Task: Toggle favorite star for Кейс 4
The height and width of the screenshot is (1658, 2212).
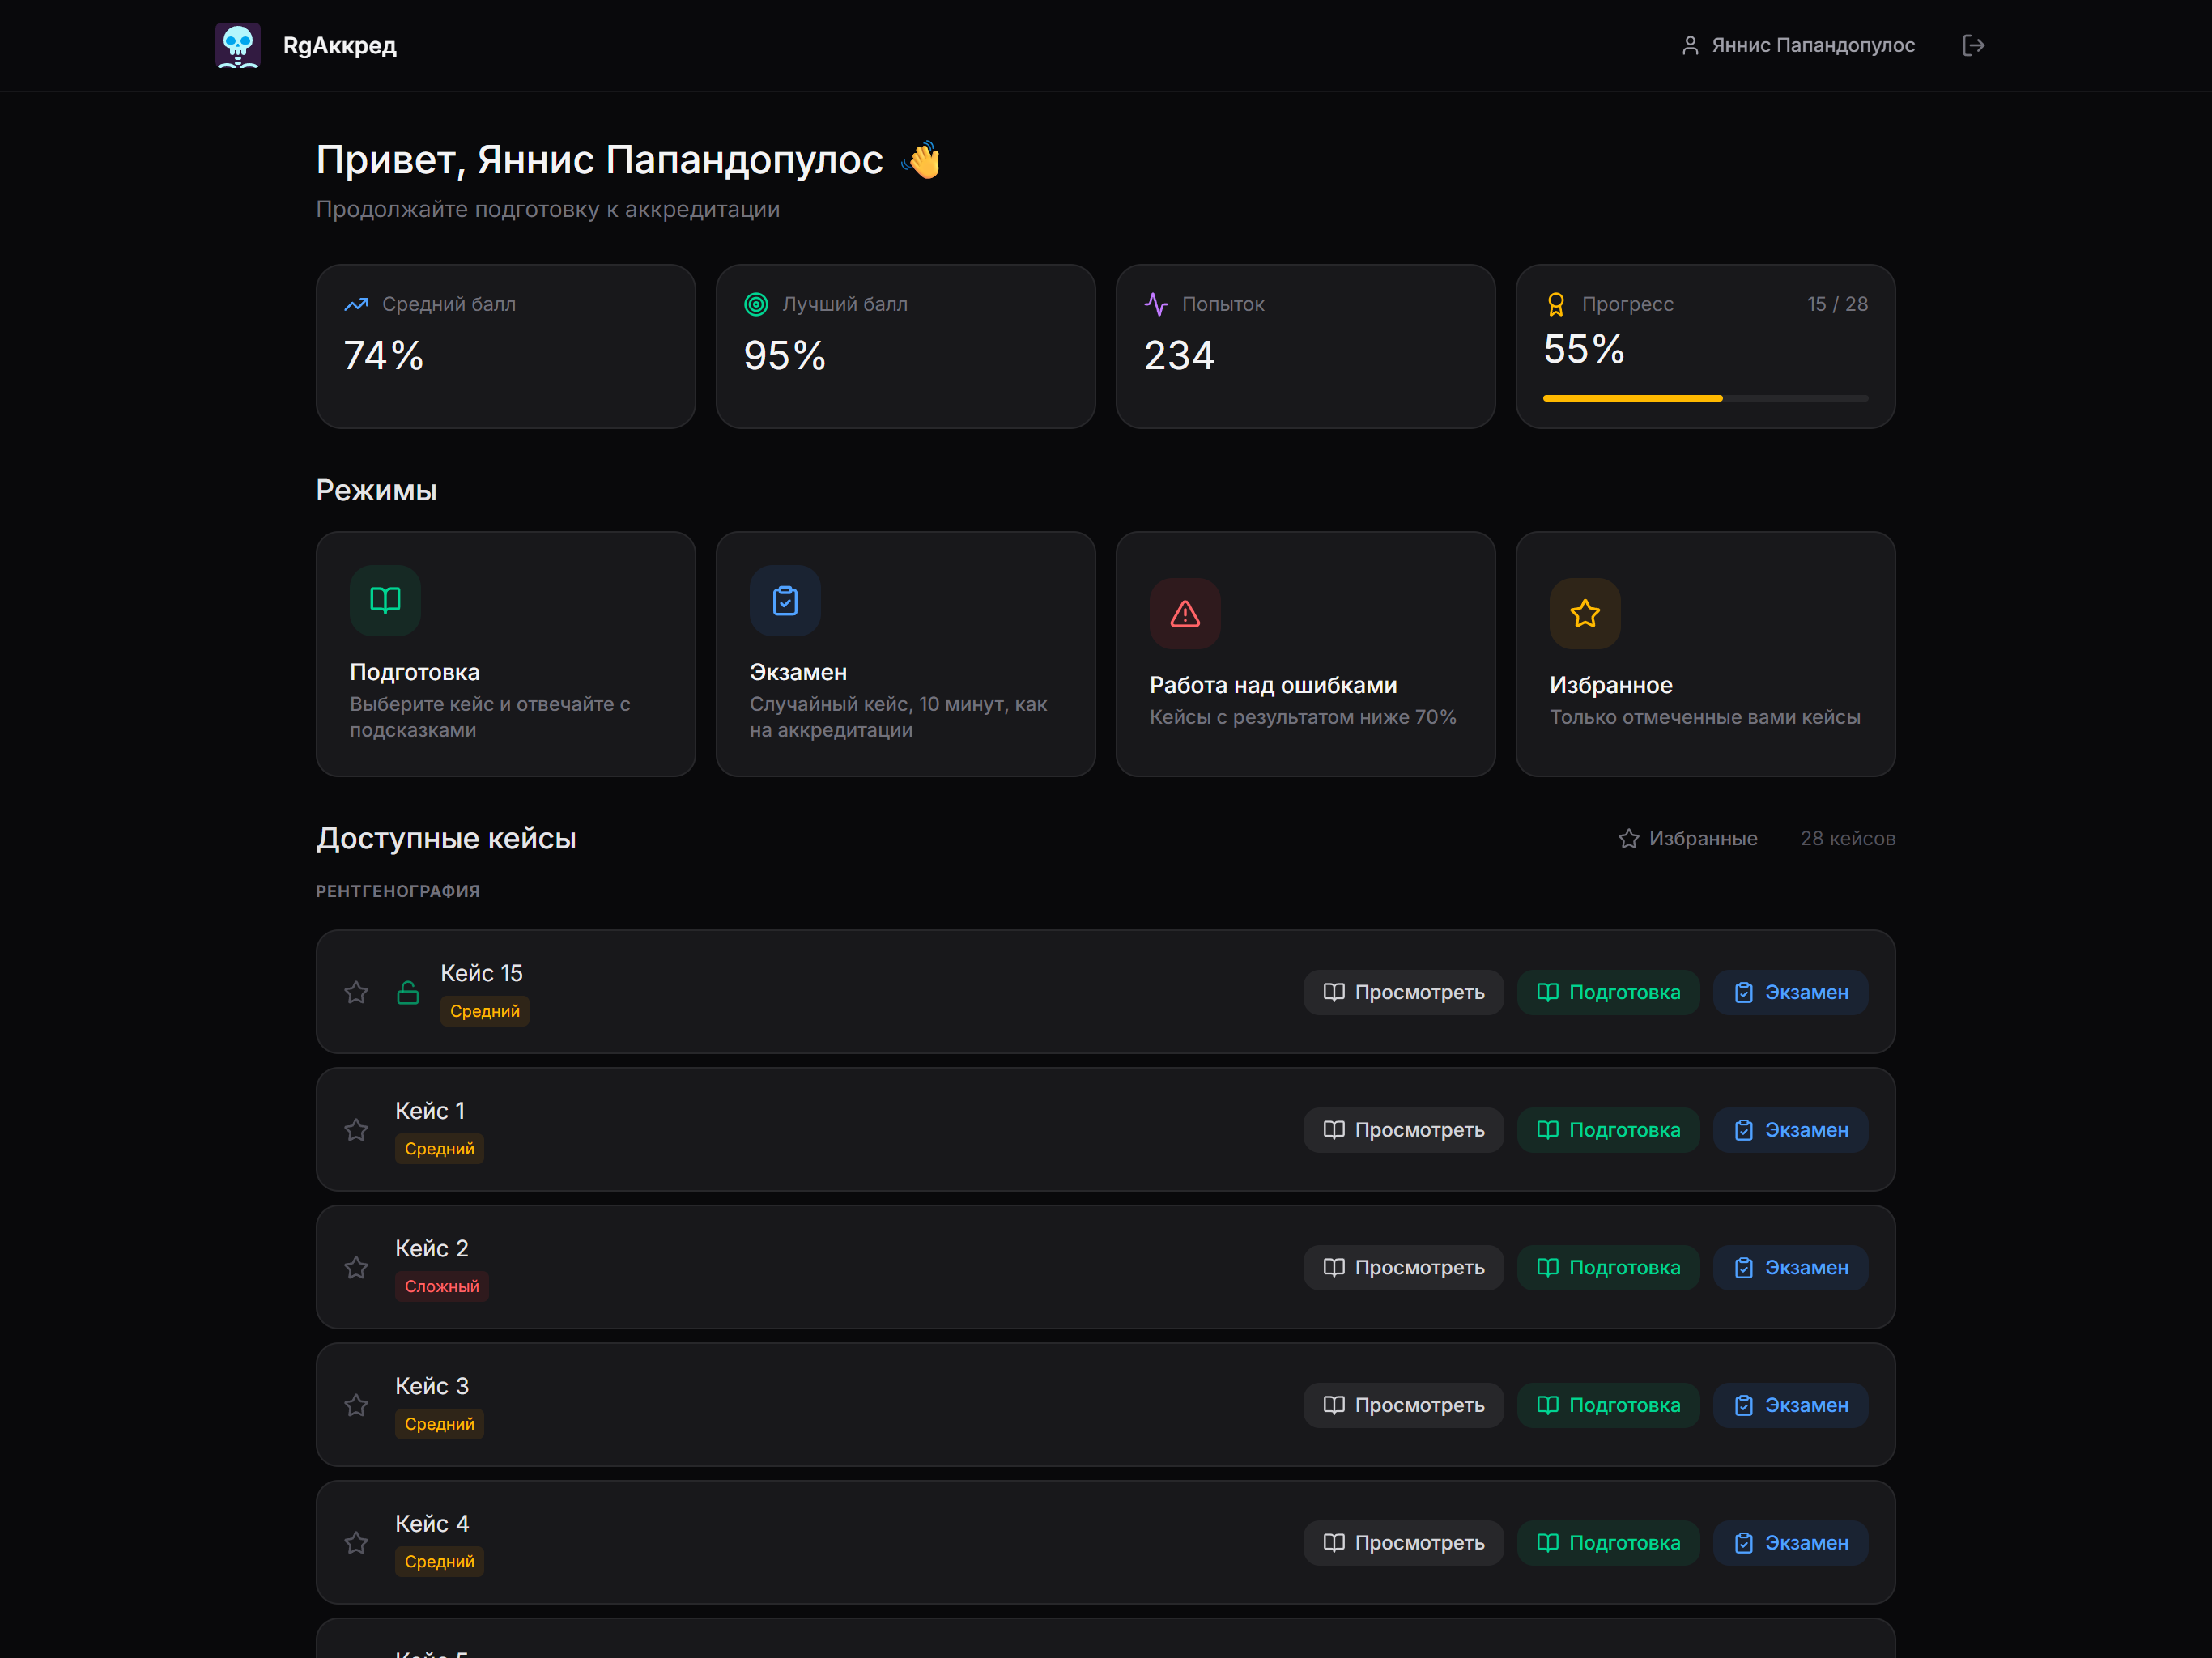Action: [x=356, y=1543]
